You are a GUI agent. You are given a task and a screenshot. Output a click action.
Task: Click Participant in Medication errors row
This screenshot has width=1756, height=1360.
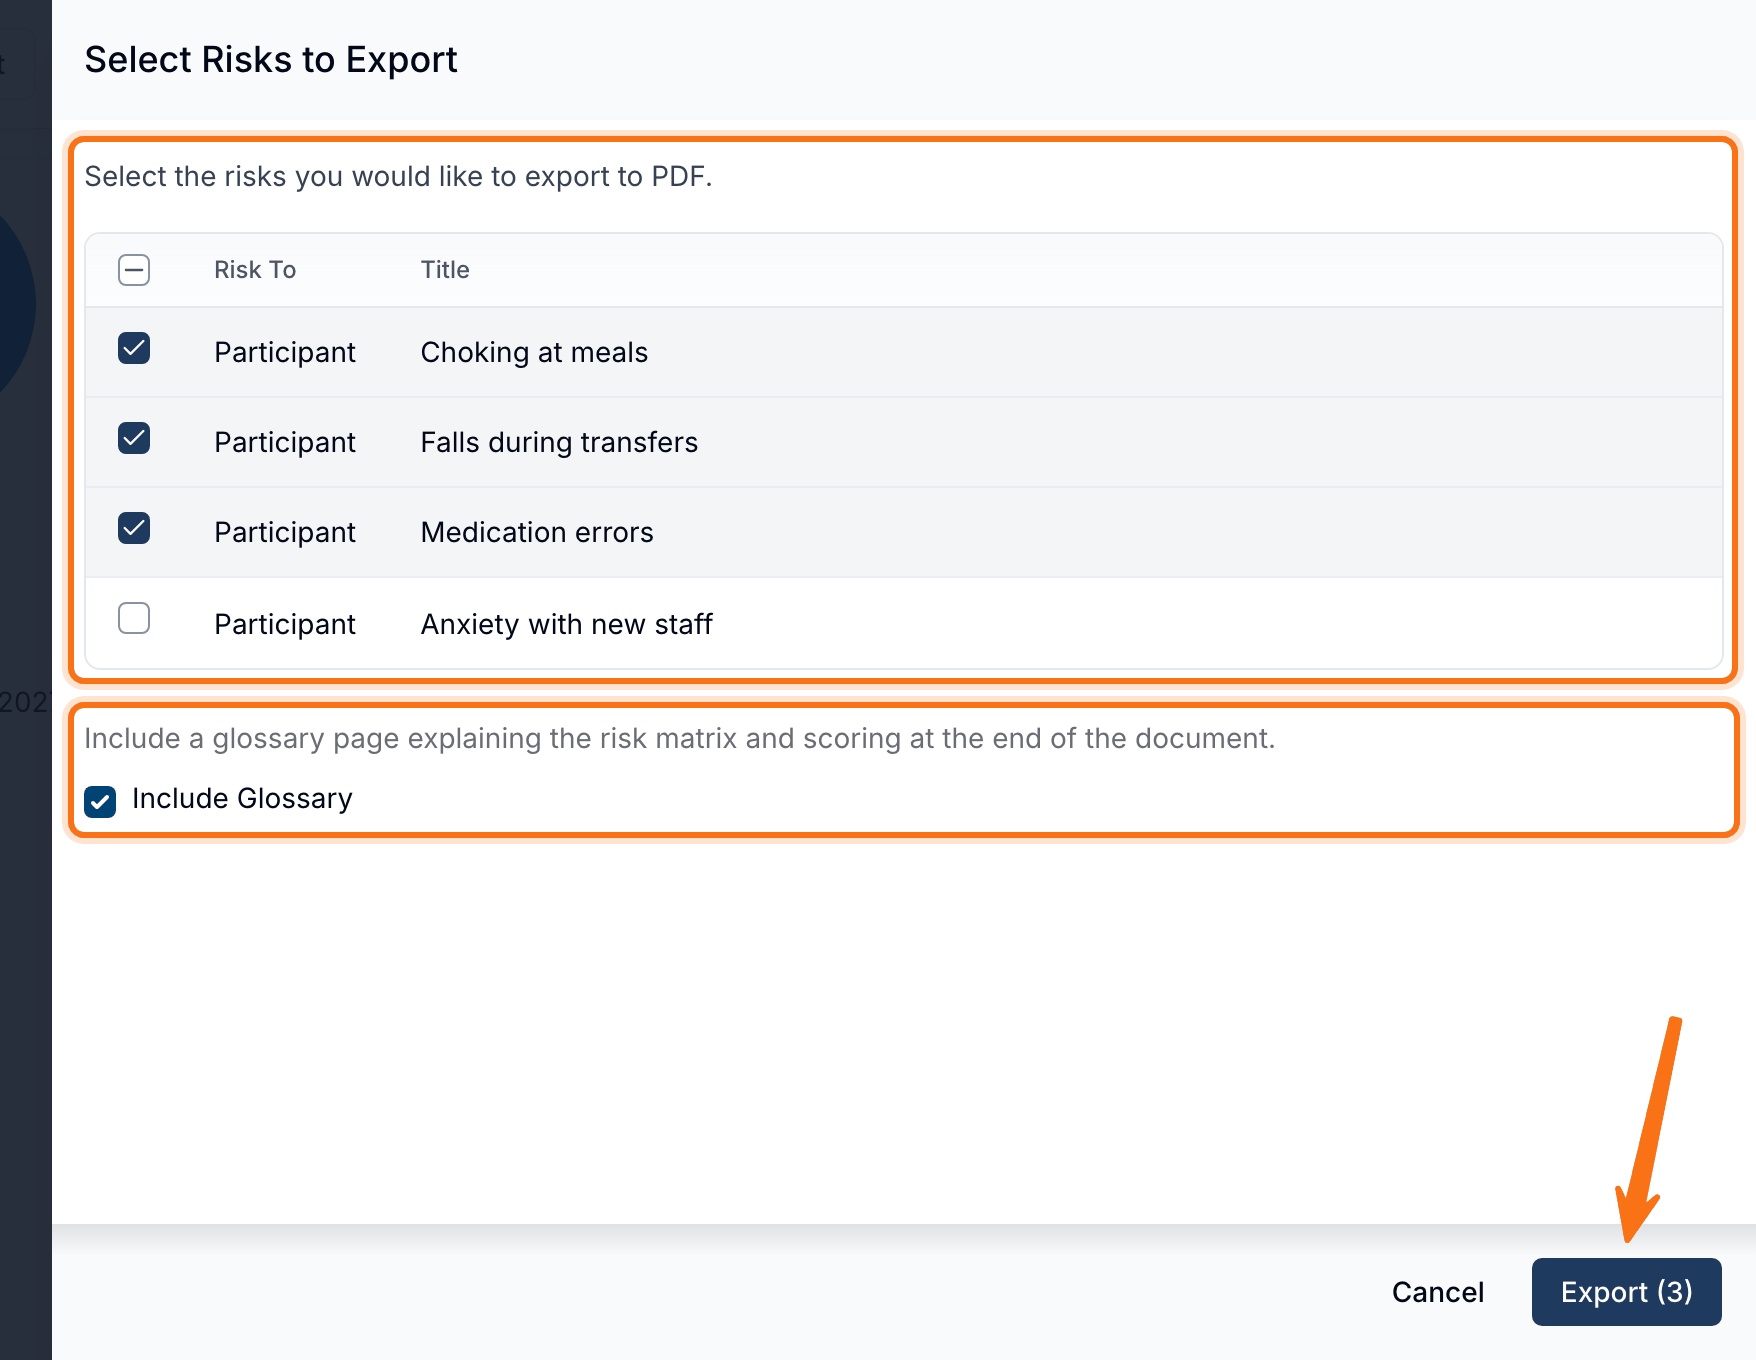(285, 532)
